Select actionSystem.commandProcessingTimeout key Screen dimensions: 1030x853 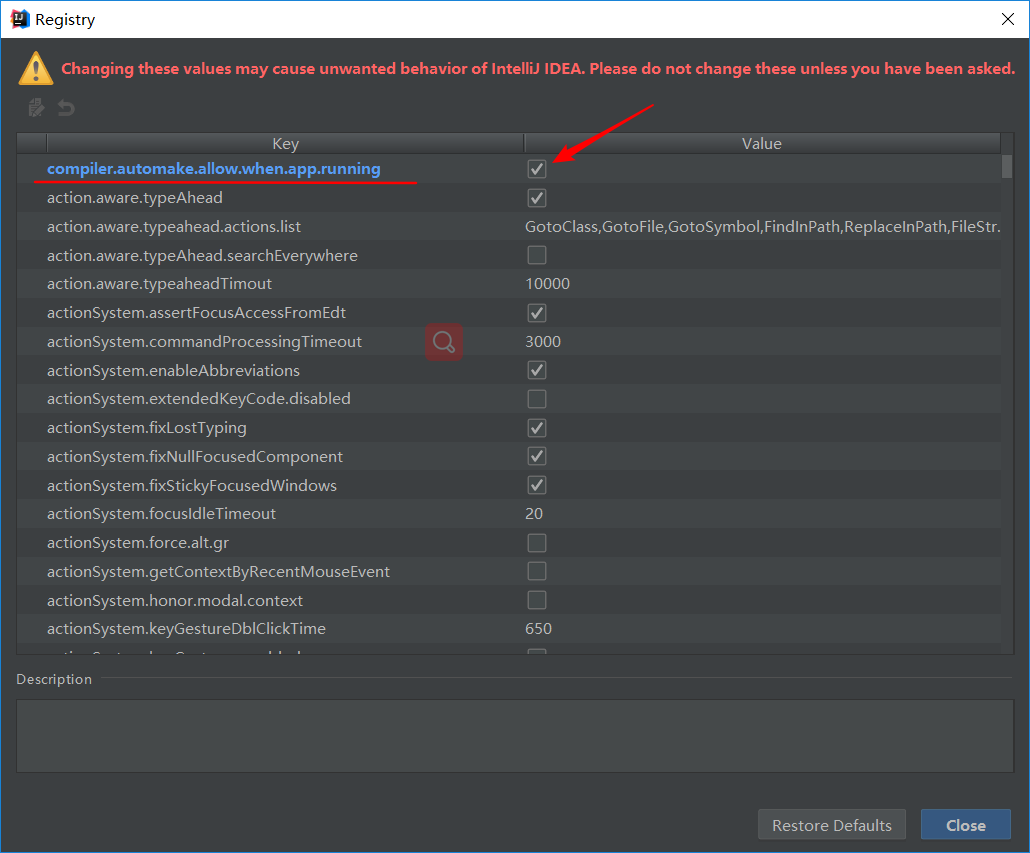point(204,341)
